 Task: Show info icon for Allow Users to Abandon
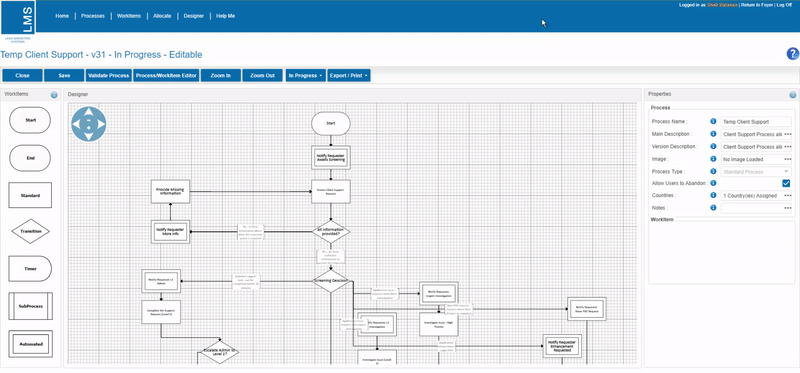pos(713,183)
